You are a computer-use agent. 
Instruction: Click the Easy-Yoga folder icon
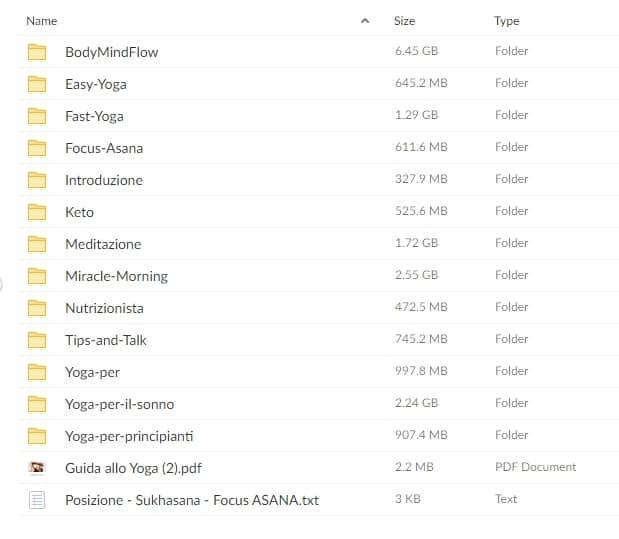tap(37, 84)
